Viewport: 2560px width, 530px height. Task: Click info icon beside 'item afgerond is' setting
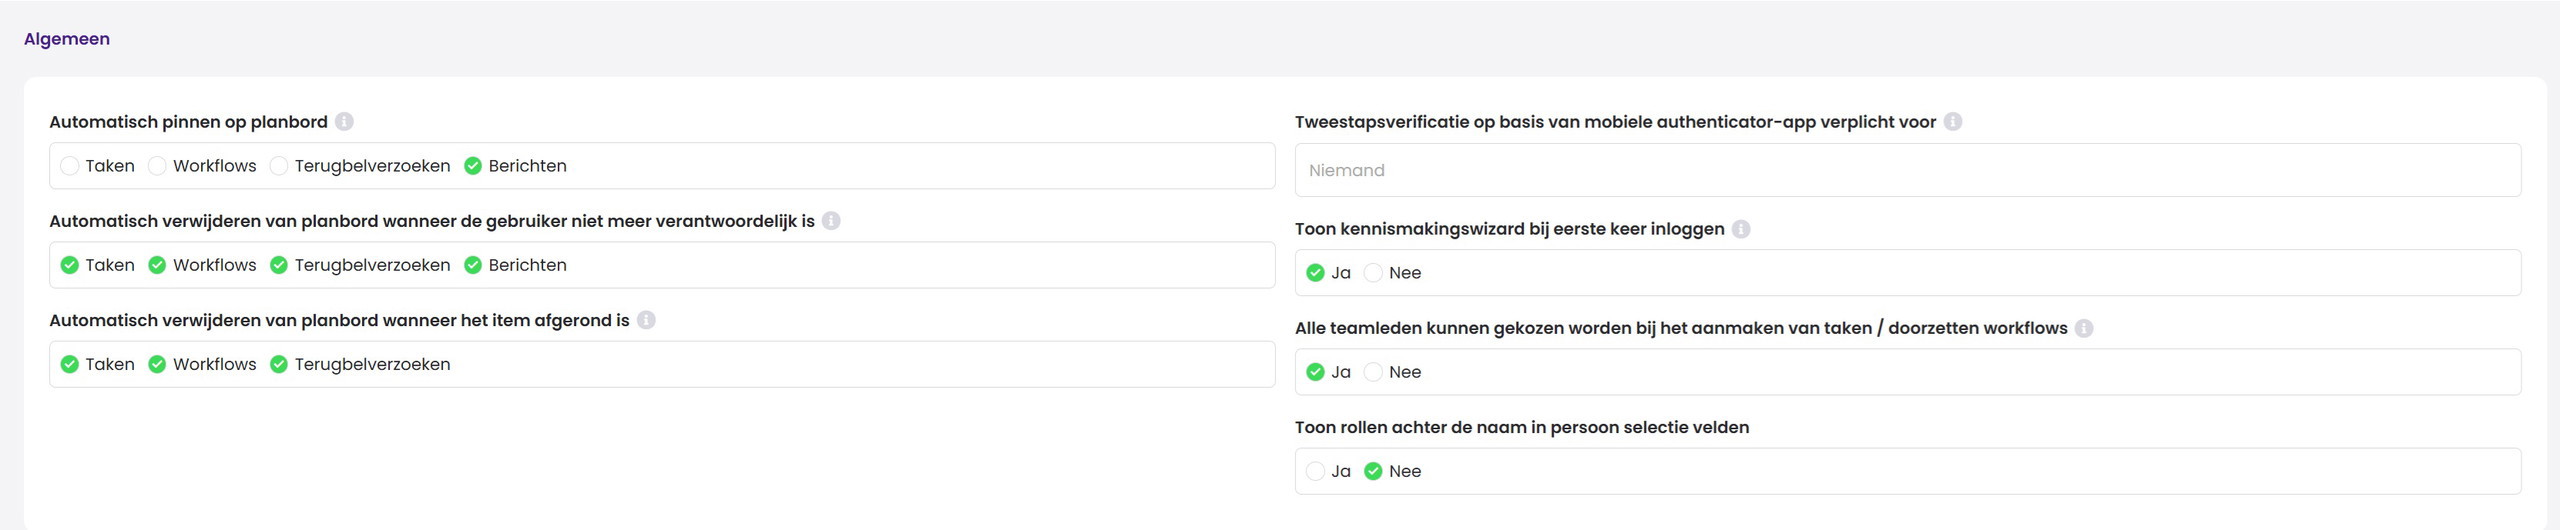coord(646,320)
